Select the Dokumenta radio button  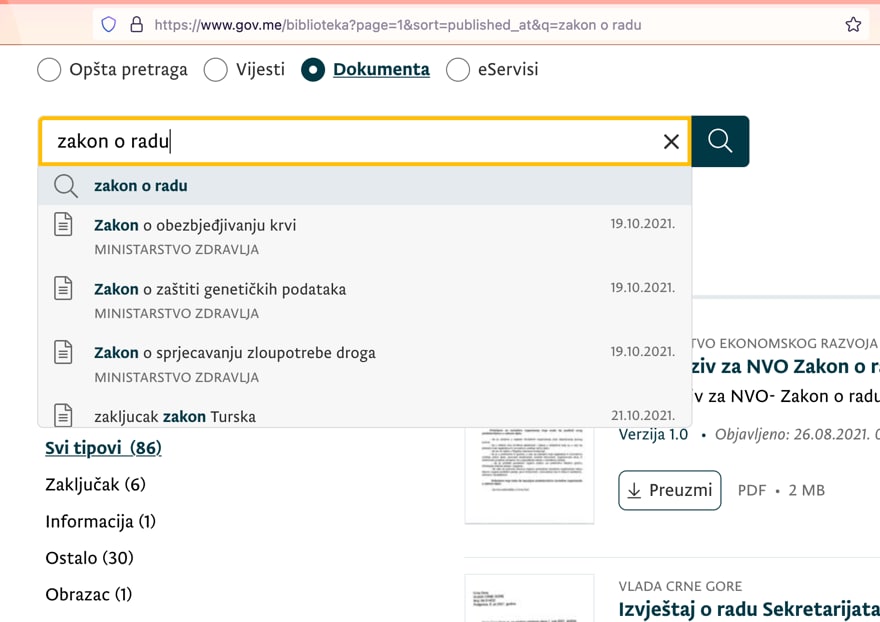(x=313, y=70)
